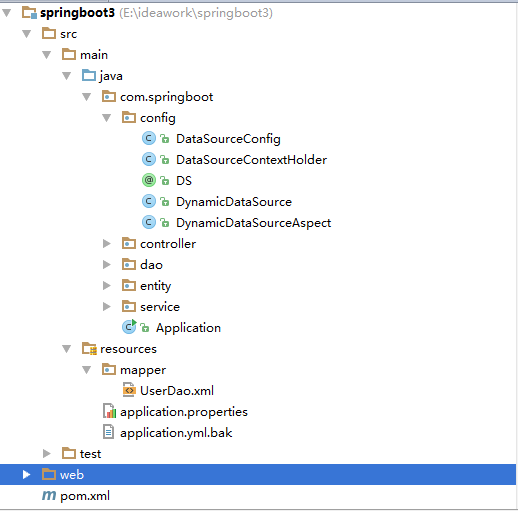
Task: Click the lock badge beside Application
Action: (x=145, y=328)
